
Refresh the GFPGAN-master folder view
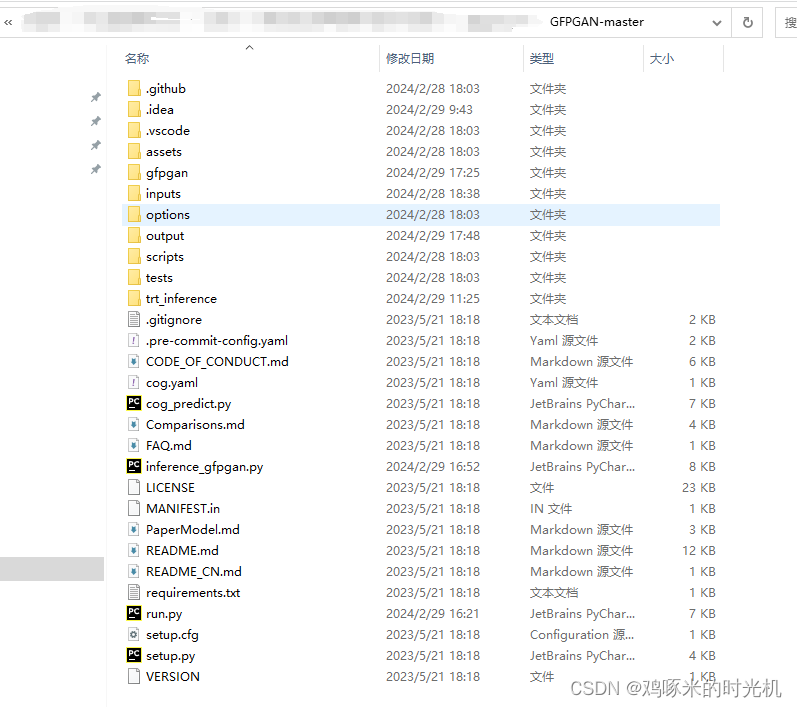[747, 22]
